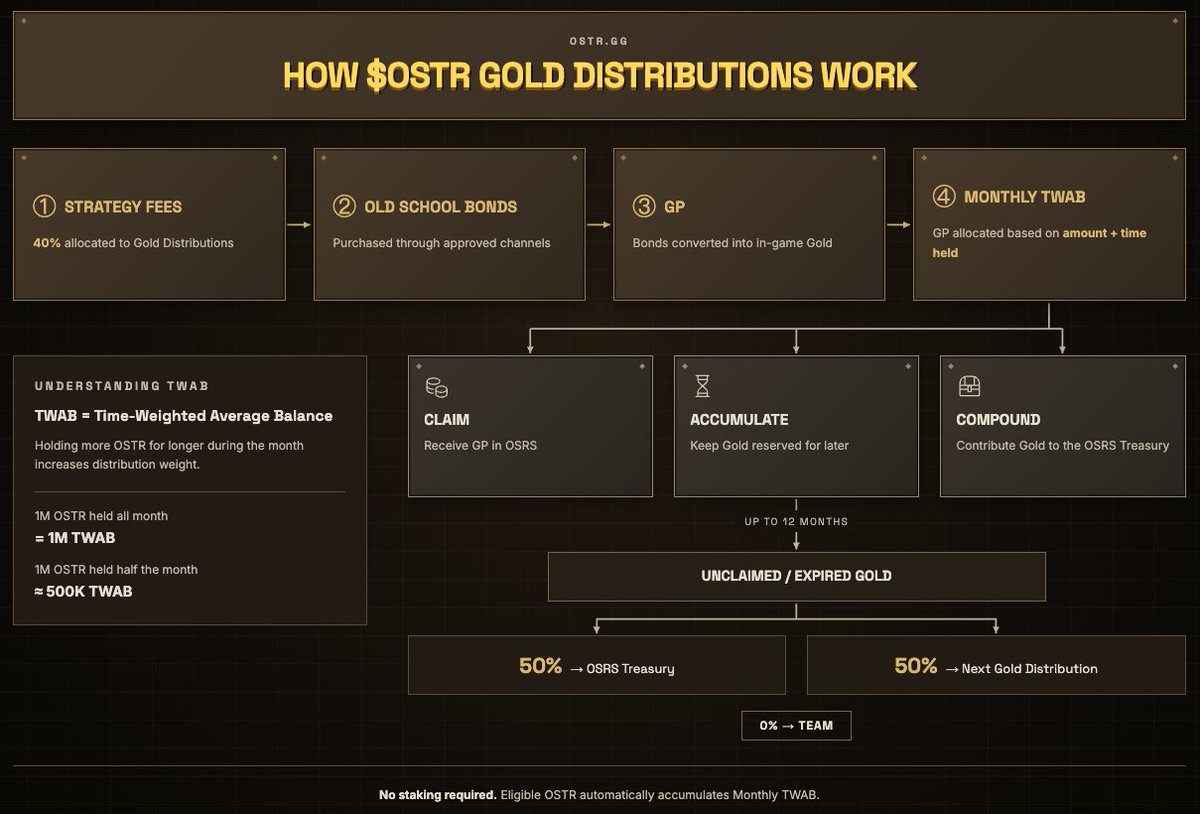Select the ACCUMULATE card heading
This screenshot has height=814, width=1200.
point(739,420)
